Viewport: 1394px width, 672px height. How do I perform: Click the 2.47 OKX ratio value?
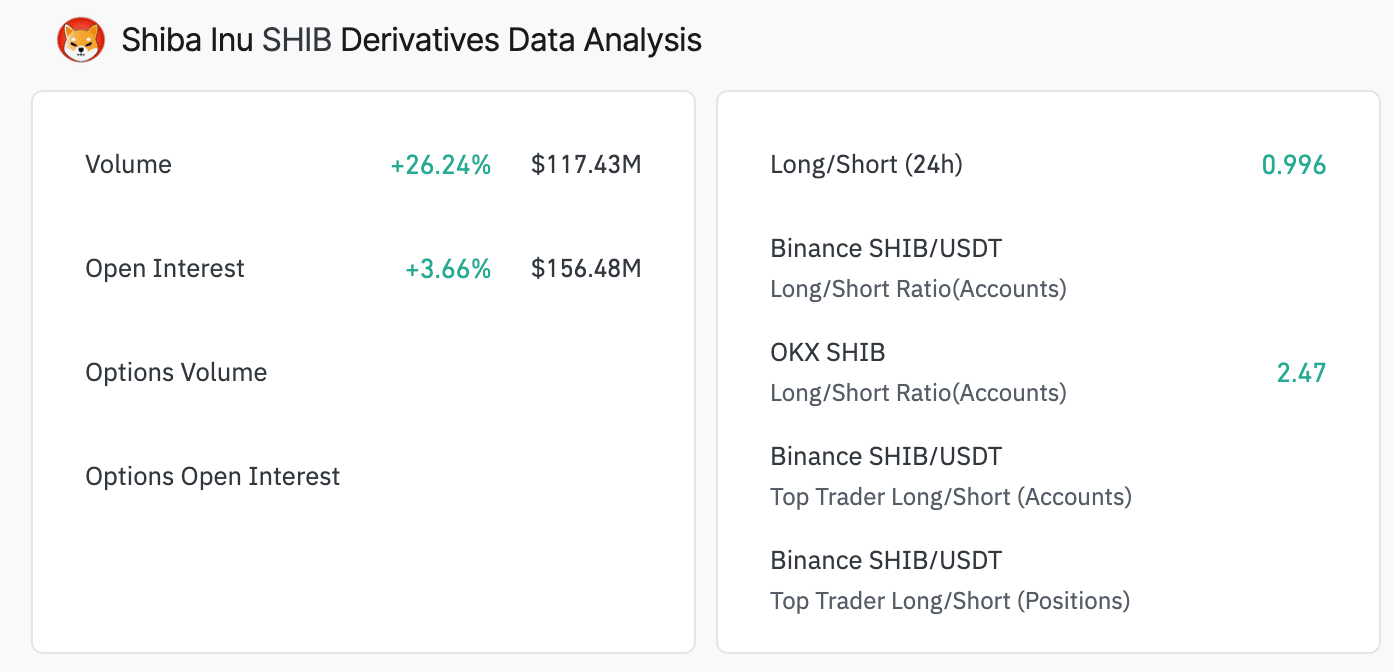pos(1301,373)
